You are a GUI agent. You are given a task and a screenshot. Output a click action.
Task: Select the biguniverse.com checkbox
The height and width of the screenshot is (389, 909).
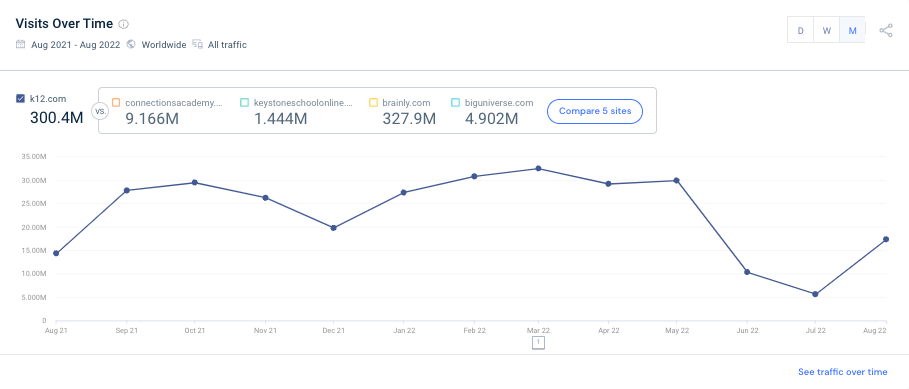click(455, 103)
